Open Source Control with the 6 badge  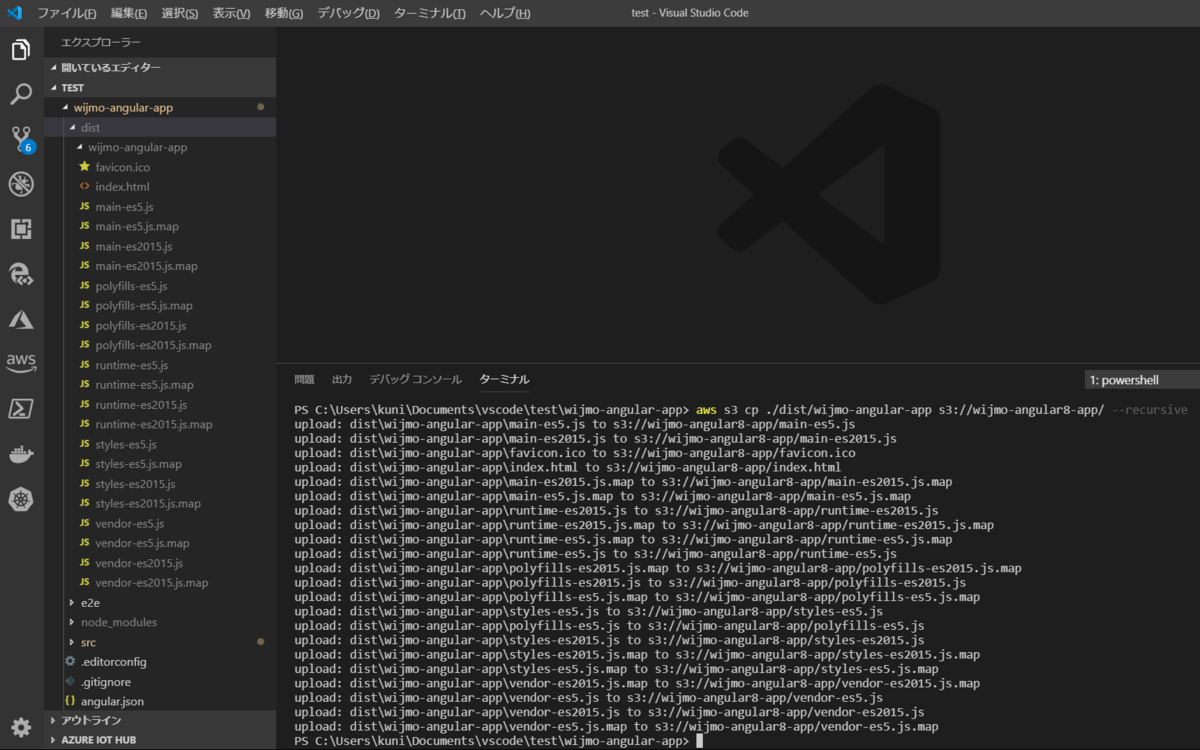21,139
